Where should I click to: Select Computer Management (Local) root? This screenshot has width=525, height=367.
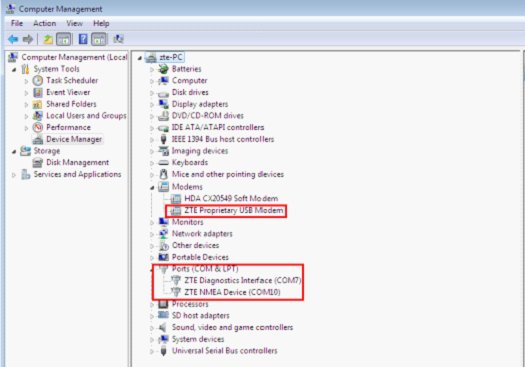74,57
